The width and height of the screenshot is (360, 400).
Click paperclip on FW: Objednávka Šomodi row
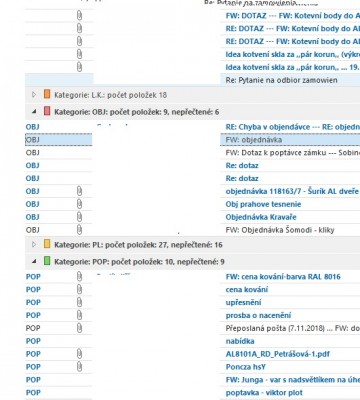(x=79, y=230)
